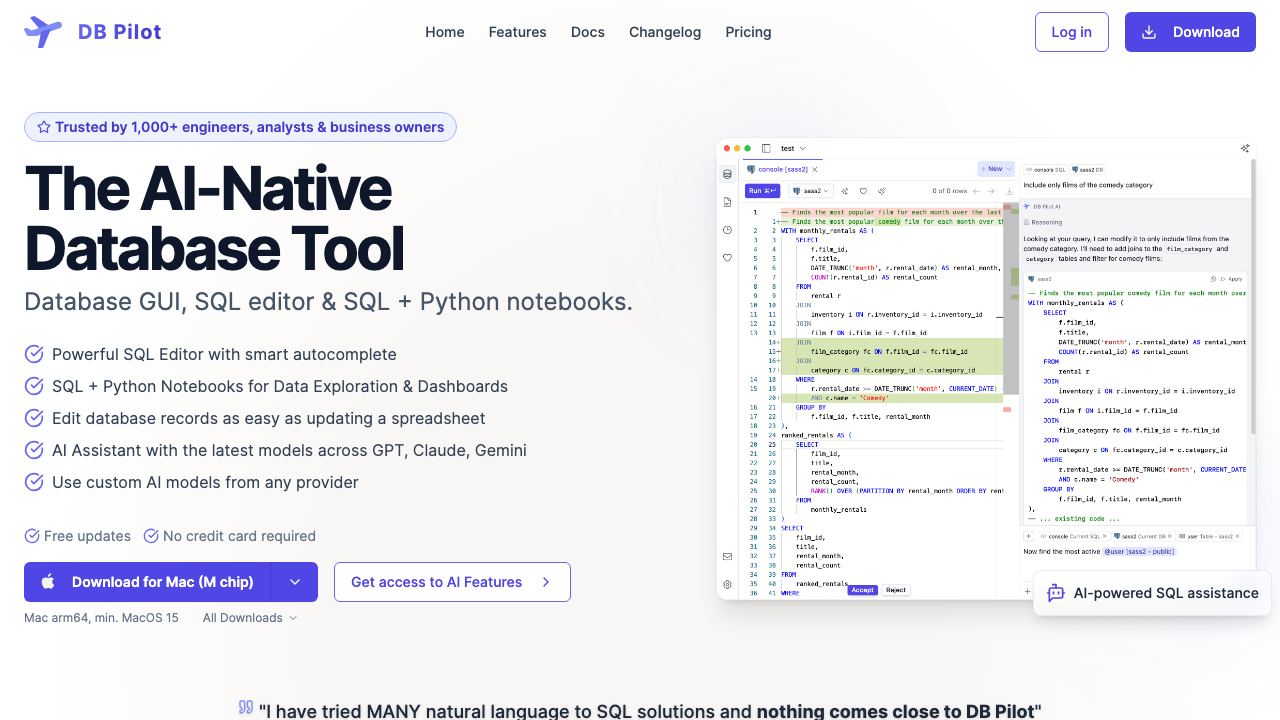This screenshot has height=720, width=1280.
Task: Click the export results download icon
Action: (1009, 191)
